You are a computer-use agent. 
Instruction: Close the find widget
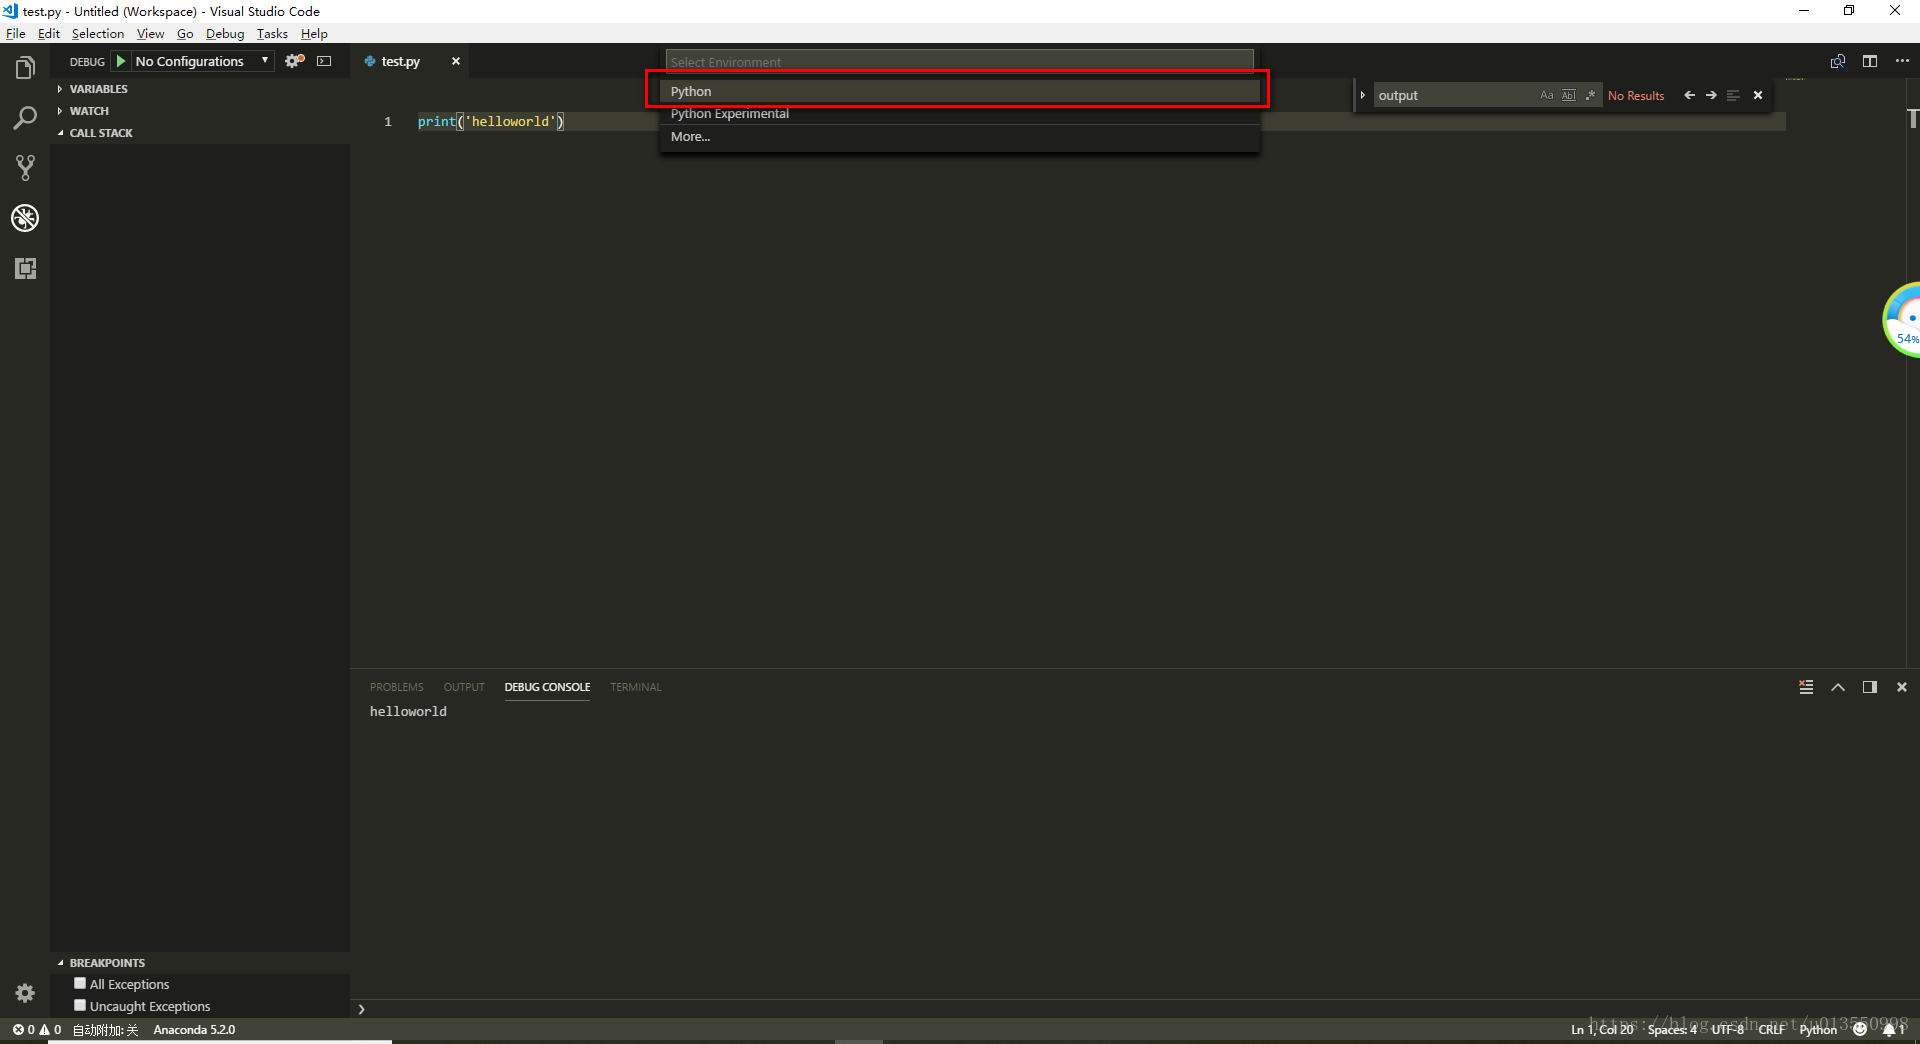pyautogui.click(x=1758, y=95)
